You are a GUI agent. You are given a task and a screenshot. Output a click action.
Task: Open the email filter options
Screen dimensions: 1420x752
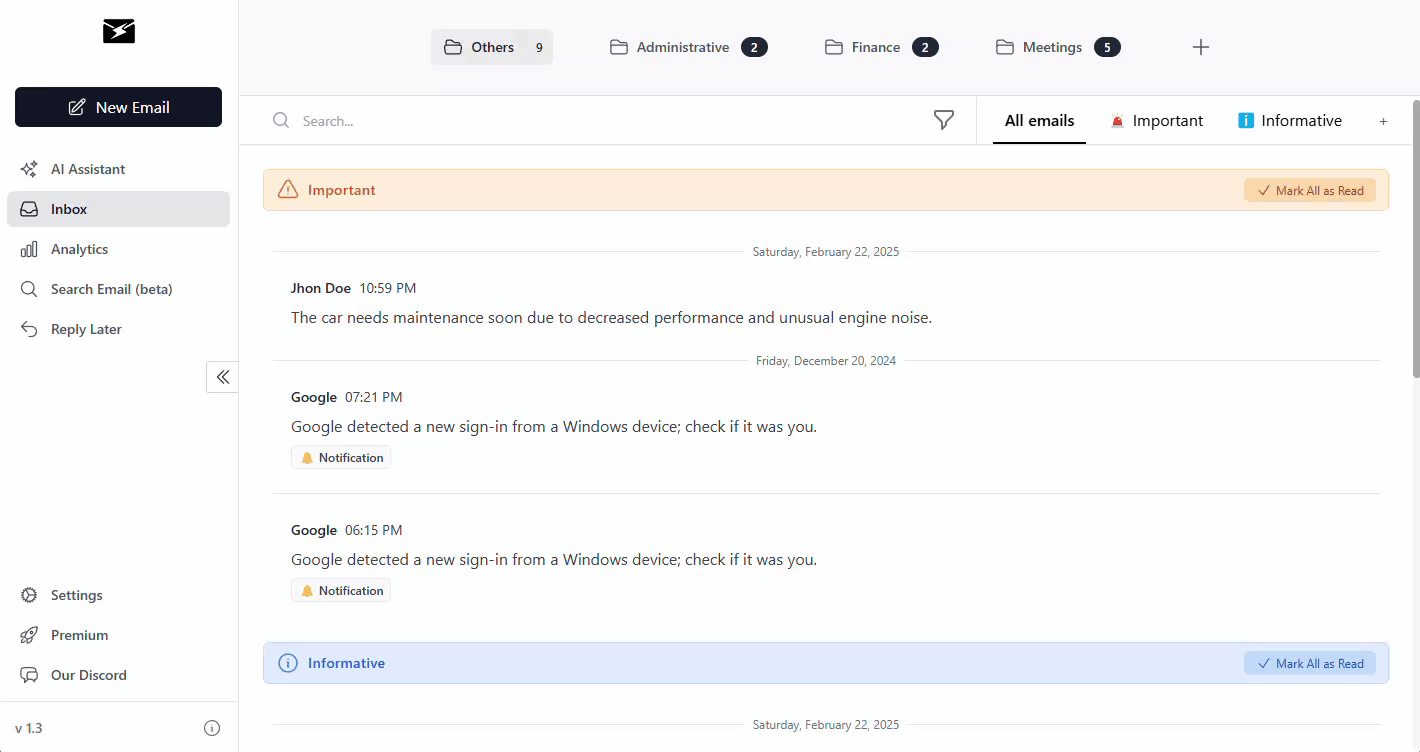click(x=943, y=120)
